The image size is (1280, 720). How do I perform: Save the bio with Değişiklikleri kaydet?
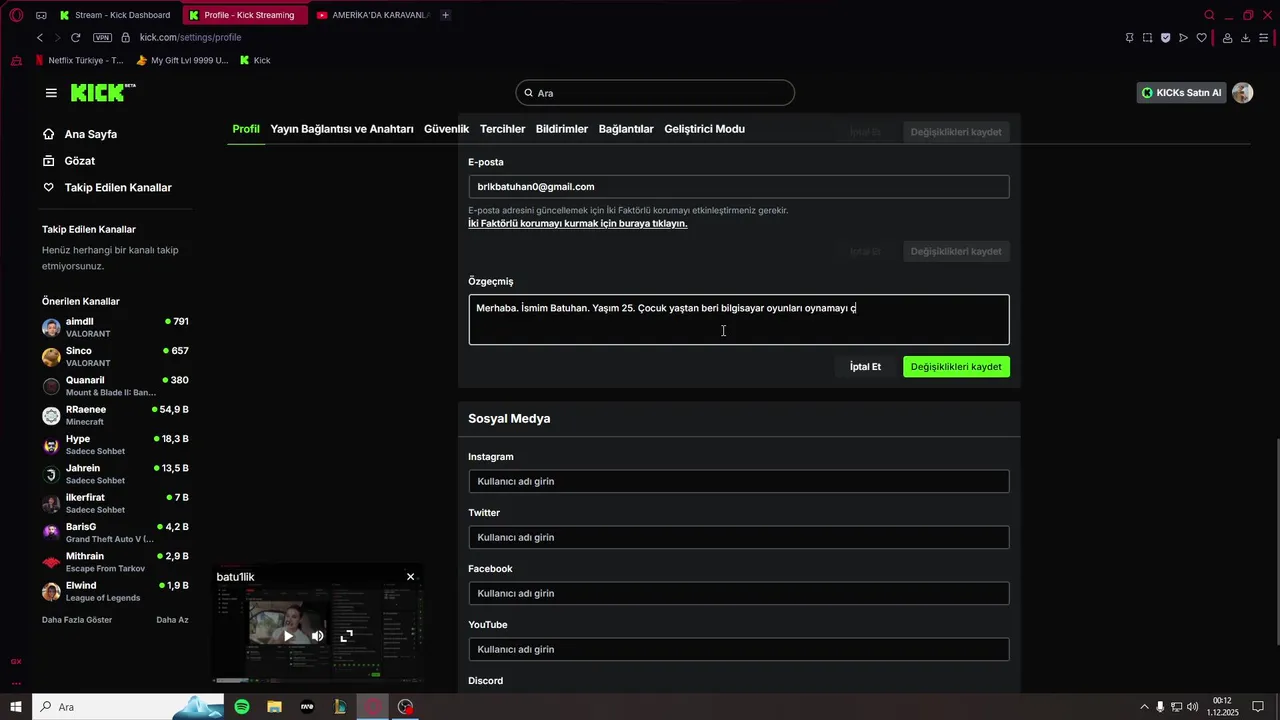pyautogui.click(x=956, y=367)
